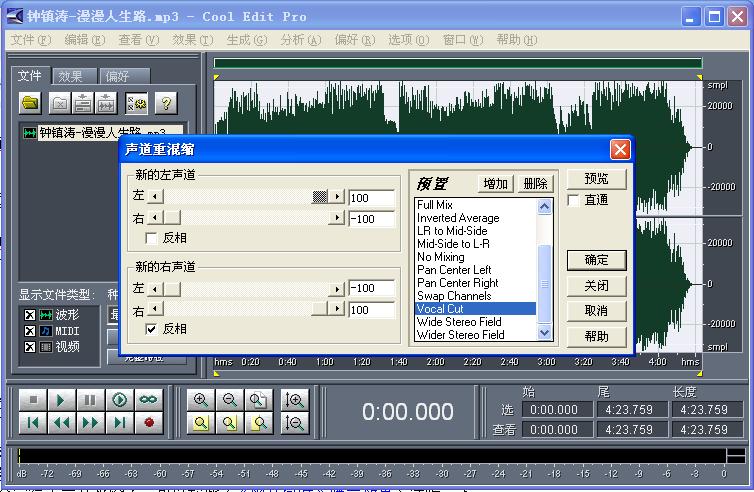Open the File (文件) menu
Viewport: 754px width, 492px height.
click(x=31, y=40)
